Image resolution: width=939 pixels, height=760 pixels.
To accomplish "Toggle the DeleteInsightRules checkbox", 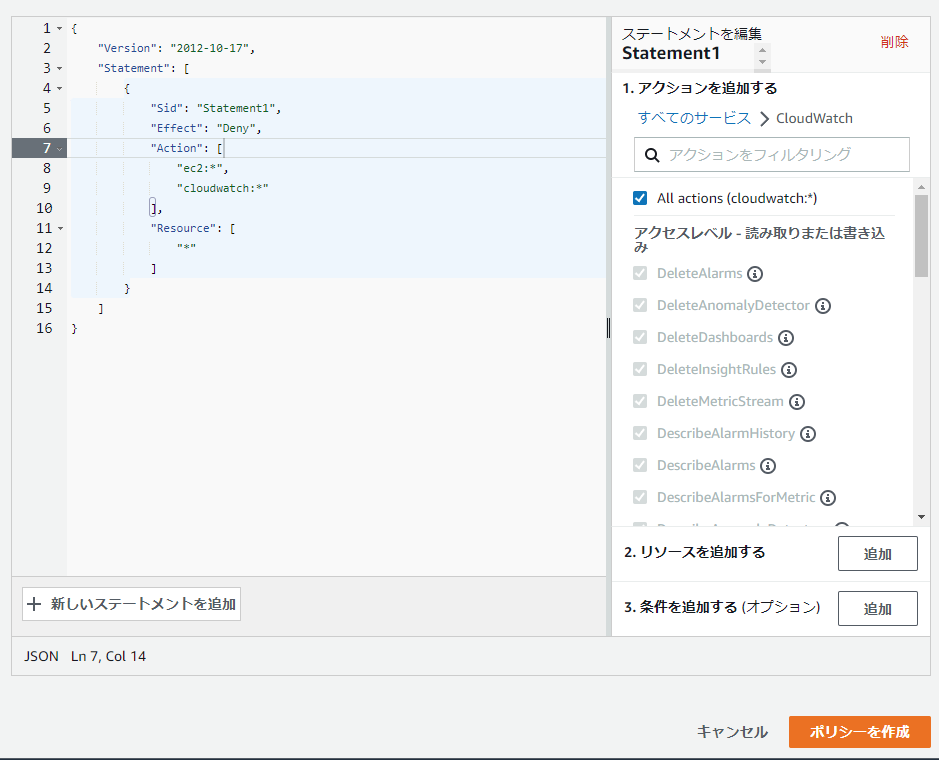I will click(x=640, y=369).
